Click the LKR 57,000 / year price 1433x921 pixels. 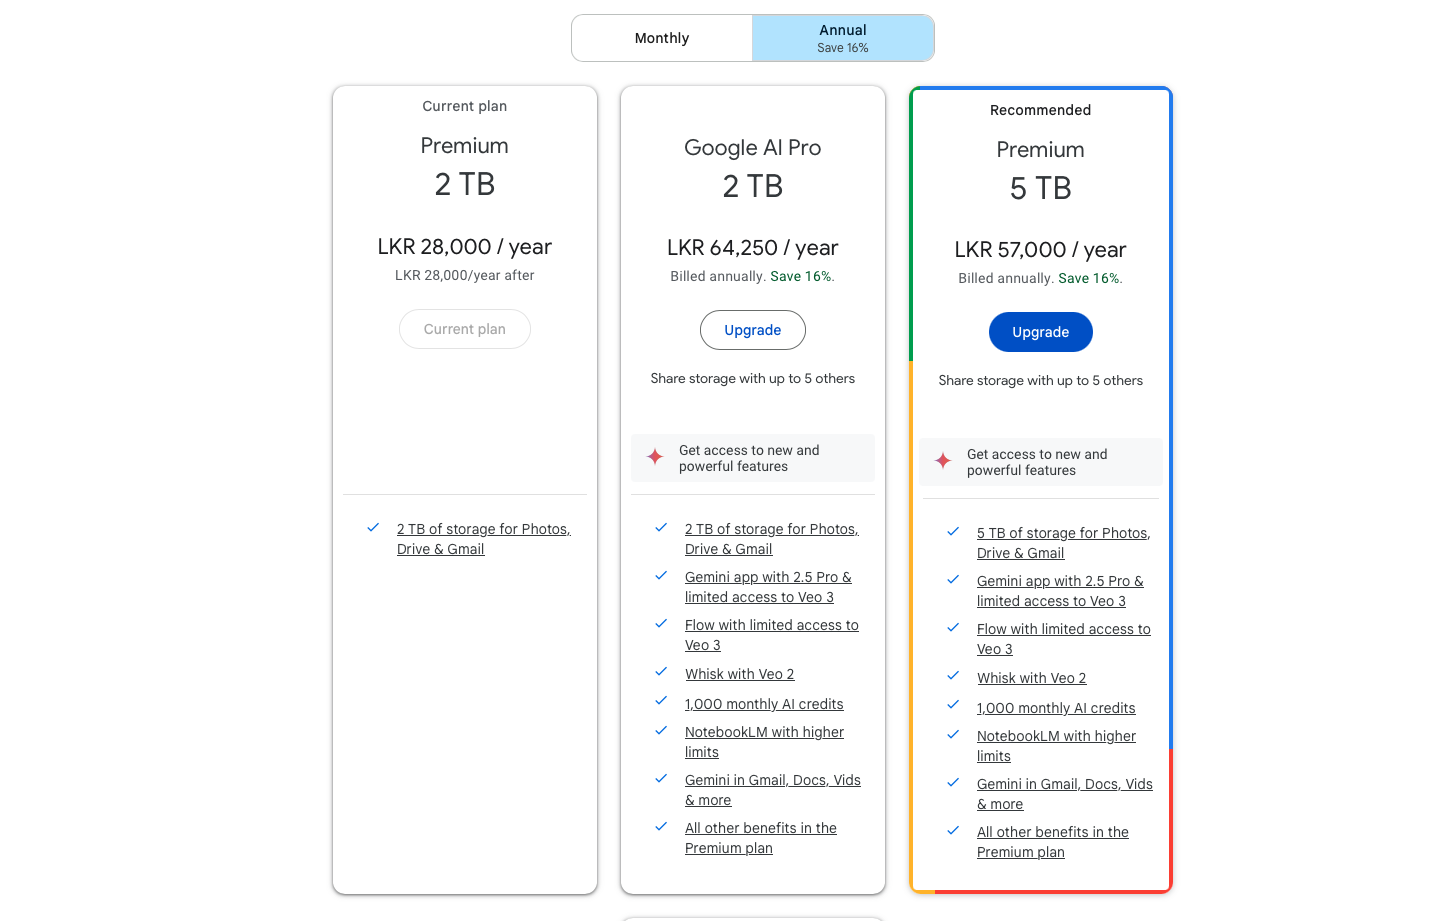[x=1041, y=250]
